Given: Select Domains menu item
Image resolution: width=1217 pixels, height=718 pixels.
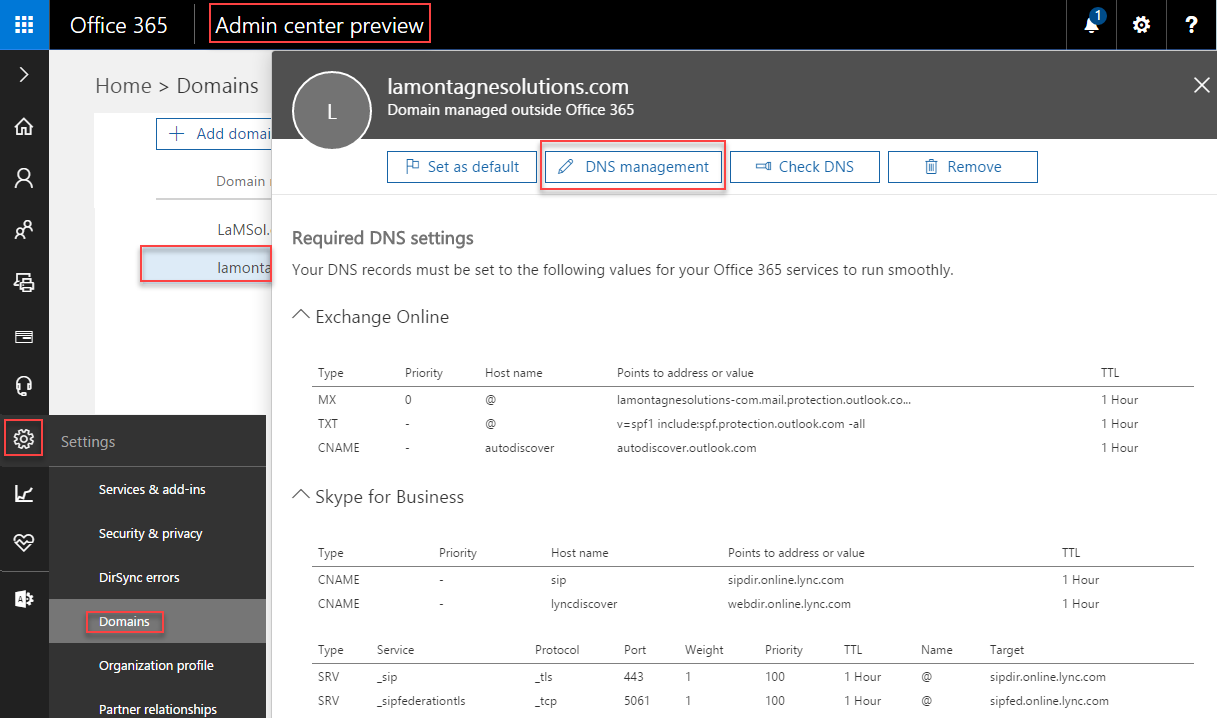Looking at the screenshot, I should [x=124, y=621].
